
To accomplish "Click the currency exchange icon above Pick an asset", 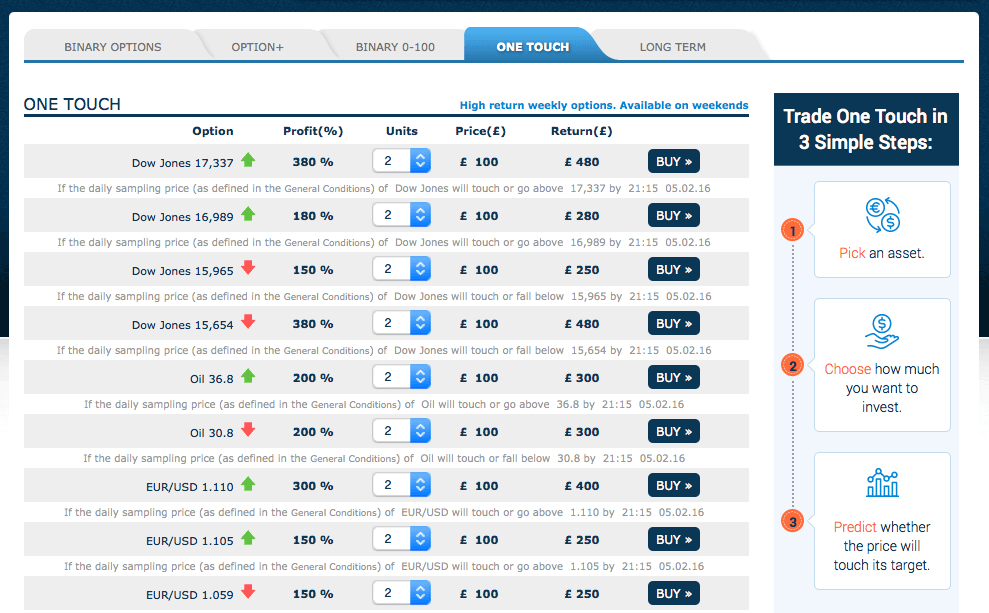I will point(882,216).
